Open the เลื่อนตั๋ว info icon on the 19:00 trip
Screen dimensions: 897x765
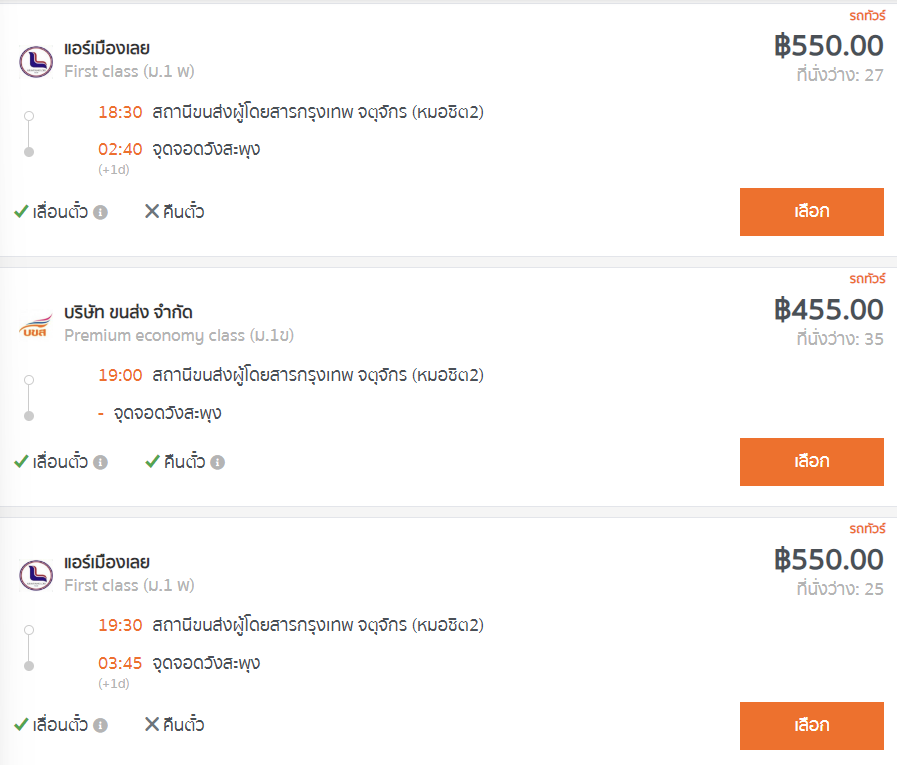[x=101, y=462]
